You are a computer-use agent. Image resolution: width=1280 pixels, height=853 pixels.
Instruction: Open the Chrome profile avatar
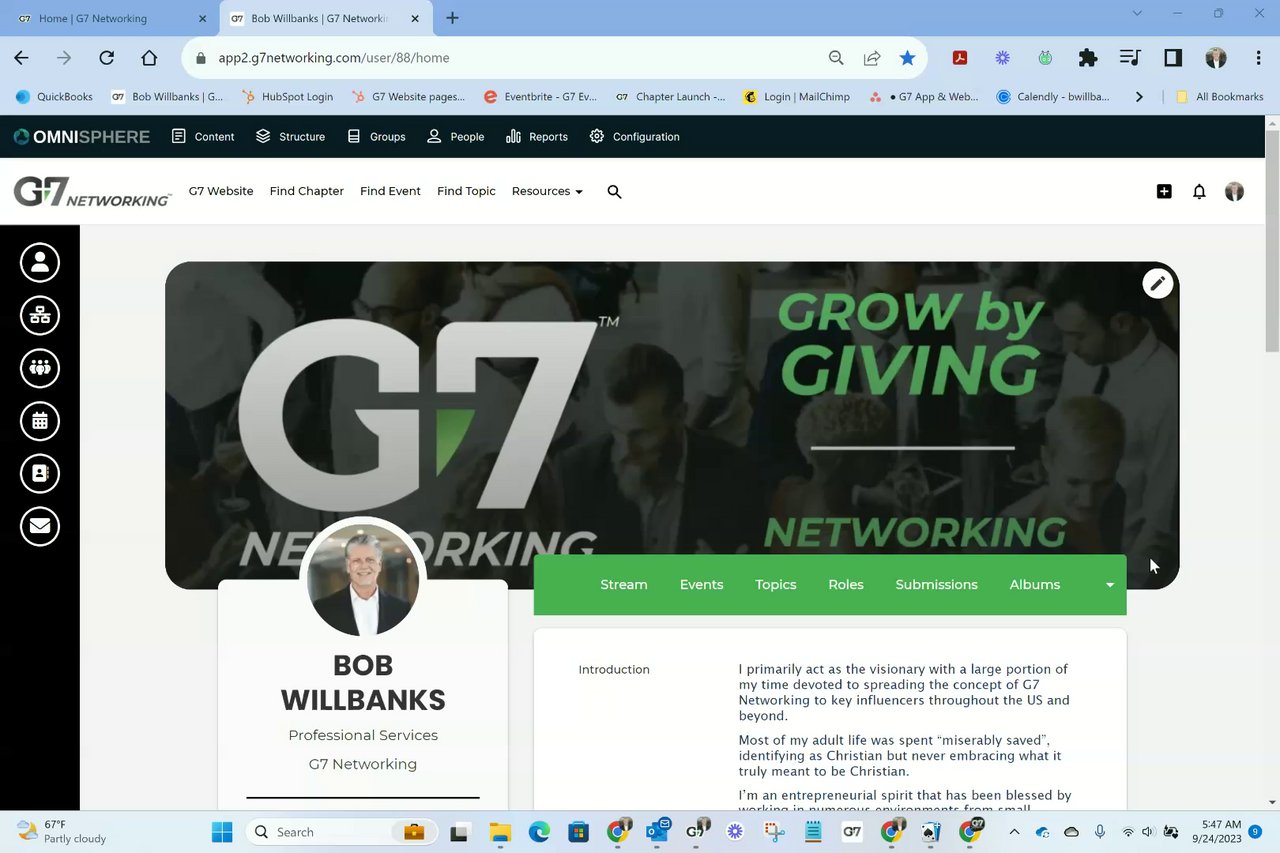pyautogui.click(x=1216, y=58)
